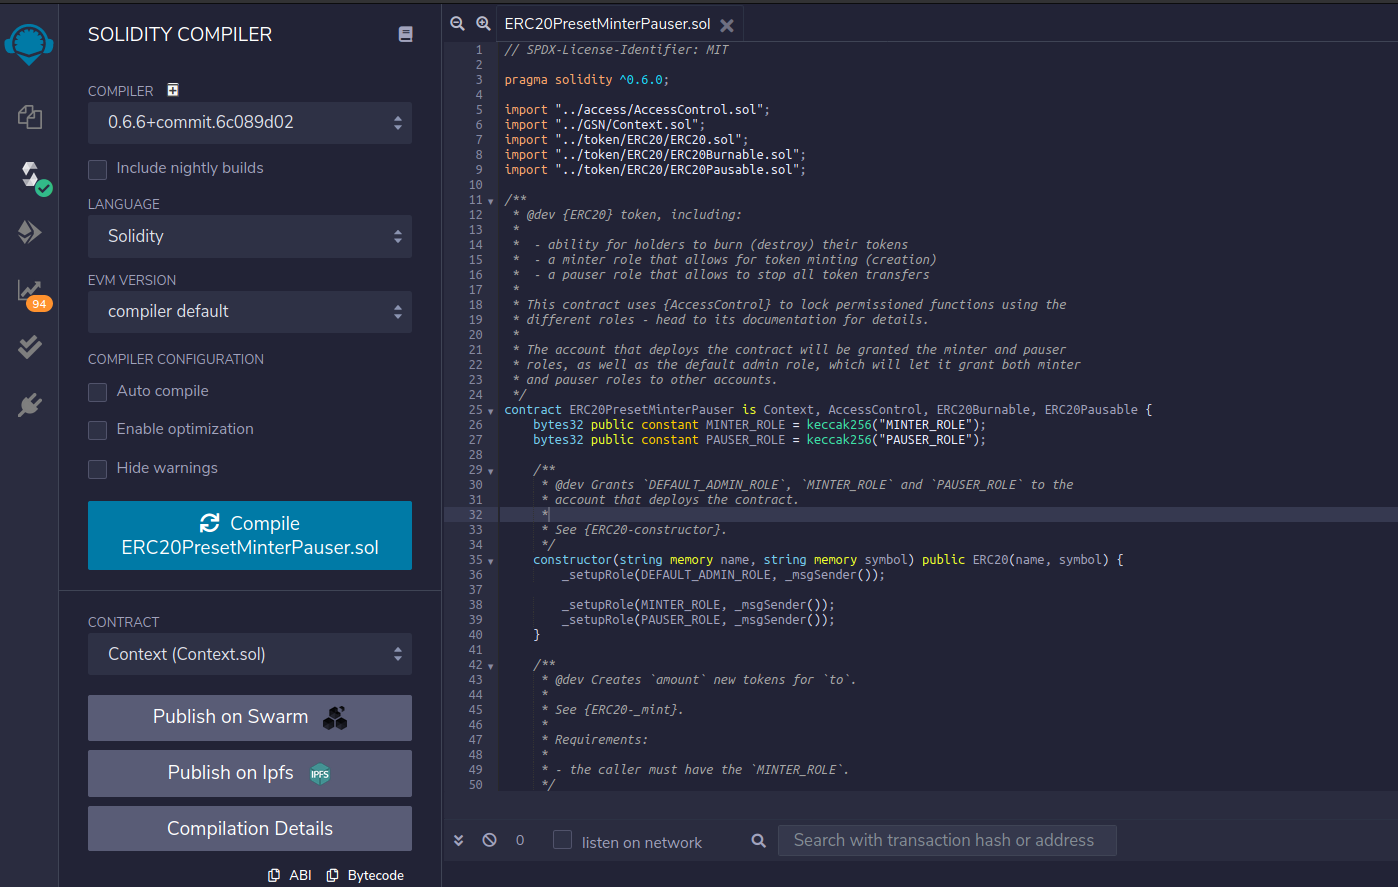The image size is (1398, 887).
Task: Open Deploy & Run Transactions icon
Action: coord(30,232)
